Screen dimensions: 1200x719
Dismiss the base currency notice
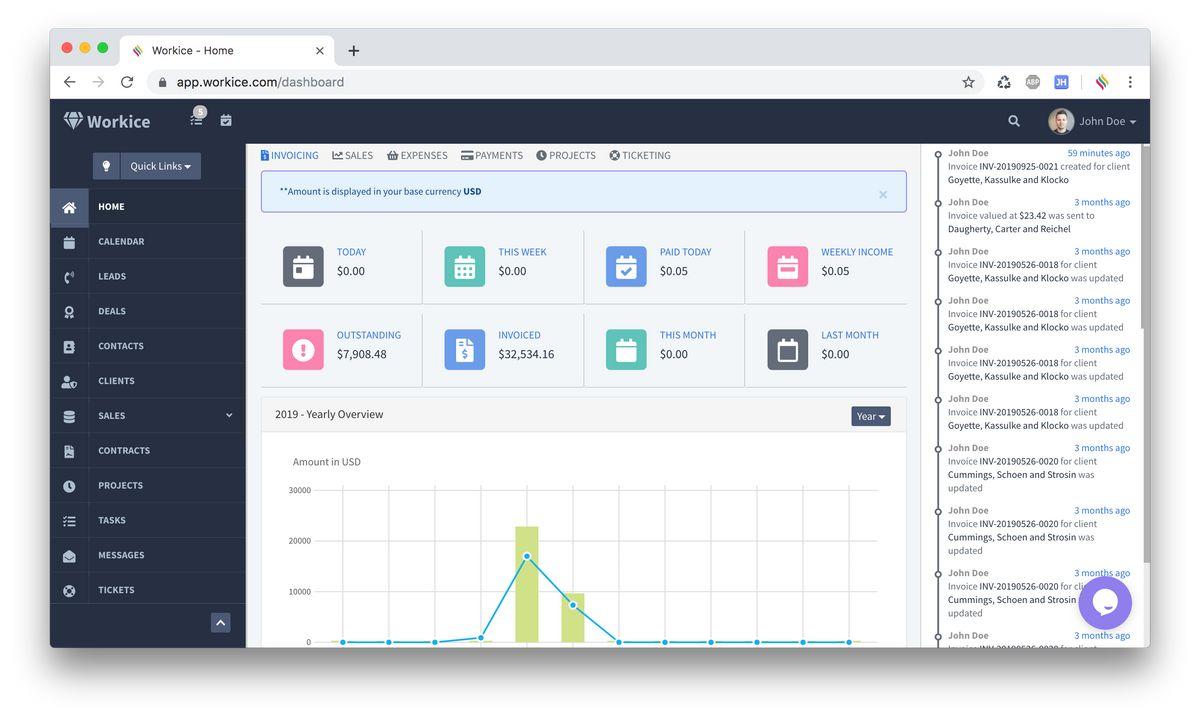coord(882,195)
